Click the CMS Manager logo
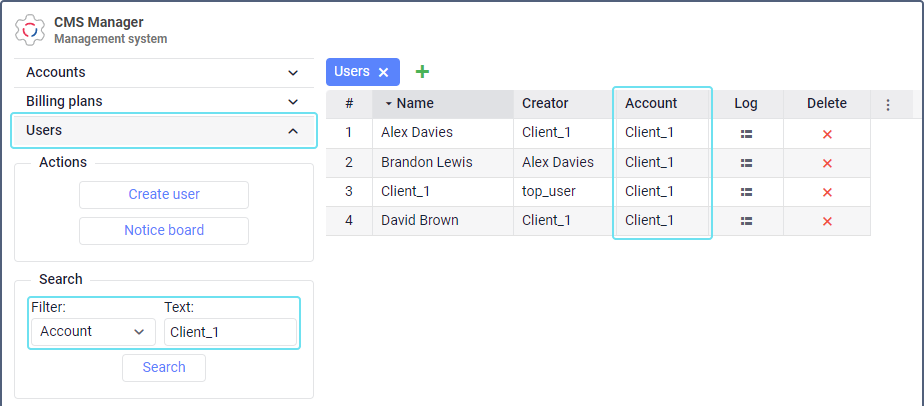Viewport: 924px width, 406px height. click(30, 30)
